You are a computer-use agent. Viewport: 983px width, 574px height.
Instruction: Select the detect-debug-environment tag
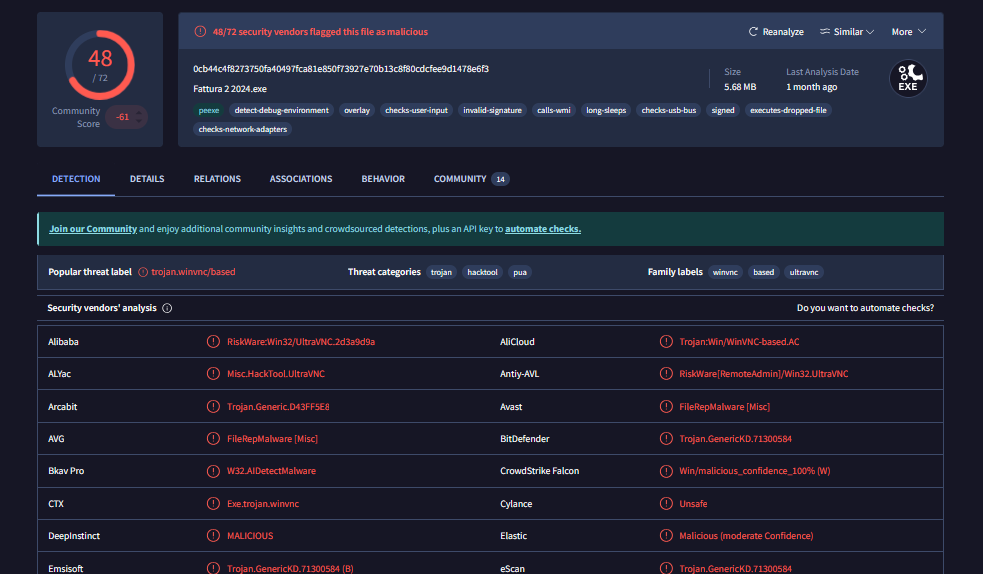pos(281,110)
